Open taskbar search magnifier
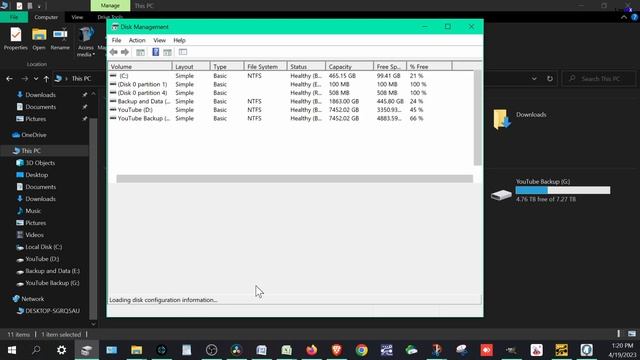 pyautogui.click(x=36, y=350)
